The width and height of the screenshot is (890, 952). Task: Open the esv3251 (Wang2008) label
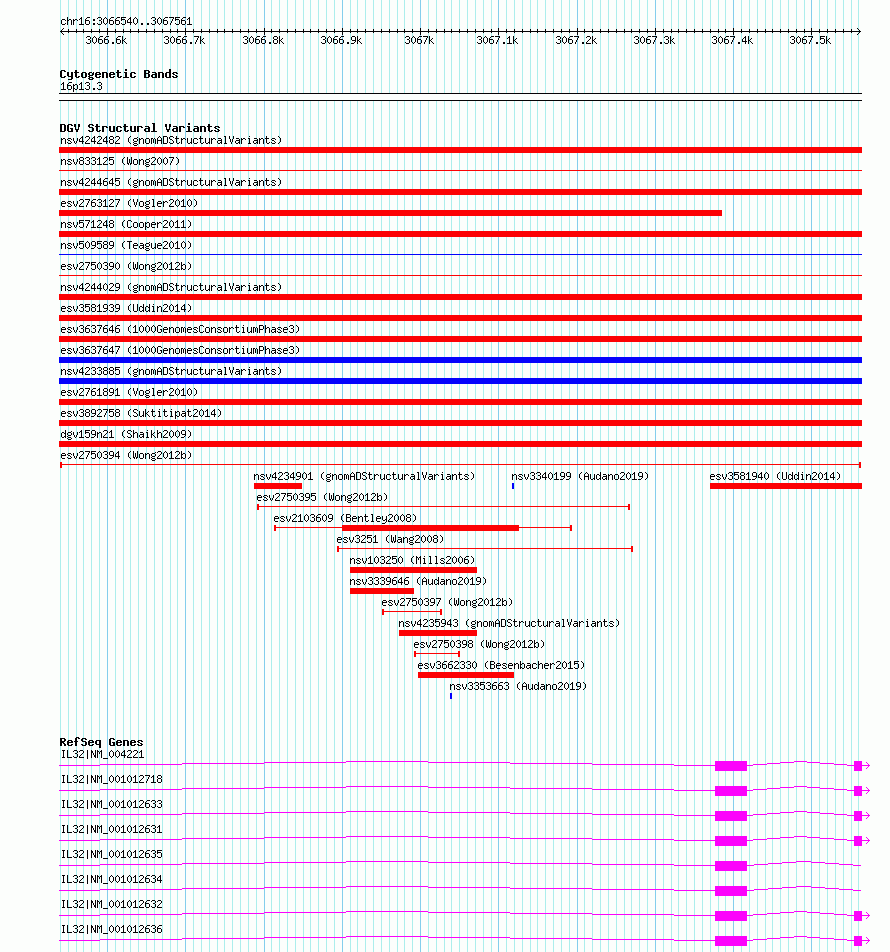pyautogui.click(x=390, y=539)
